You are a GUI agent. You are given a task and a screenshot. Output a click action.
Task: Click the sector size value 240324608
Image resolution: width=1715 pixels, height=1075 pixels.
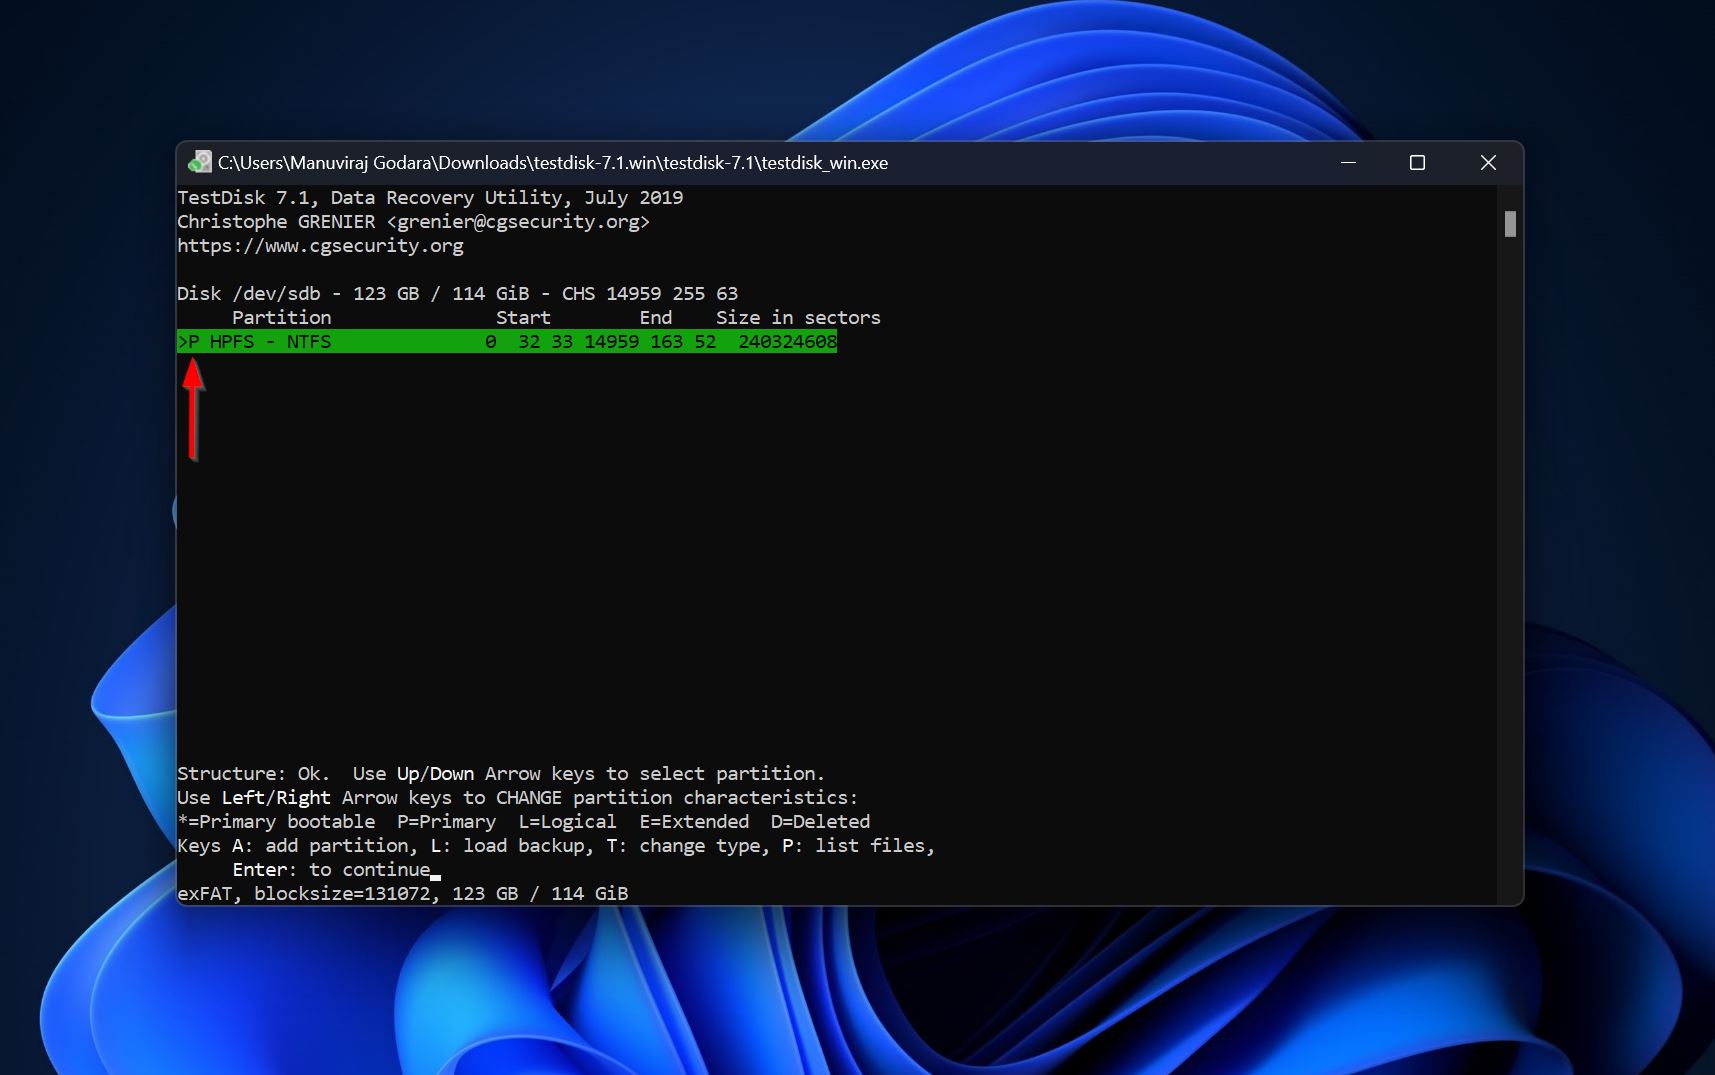(x=787, y=342)
